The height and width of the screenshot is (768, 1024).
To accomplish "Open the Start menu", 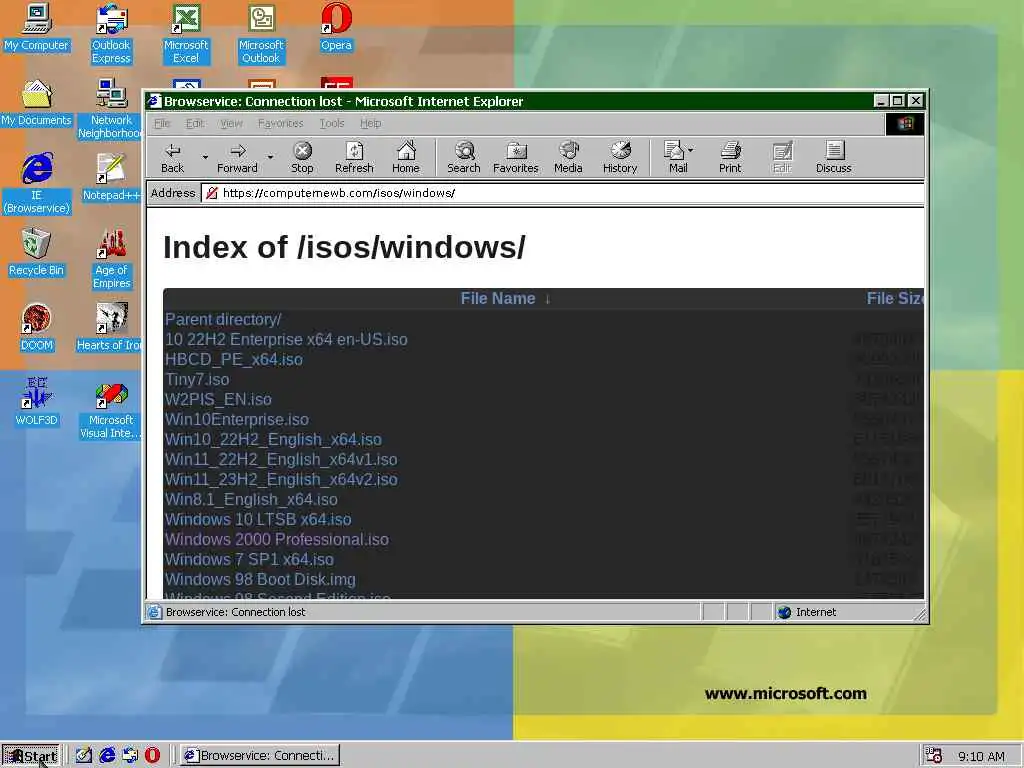I will click(31, 756).
